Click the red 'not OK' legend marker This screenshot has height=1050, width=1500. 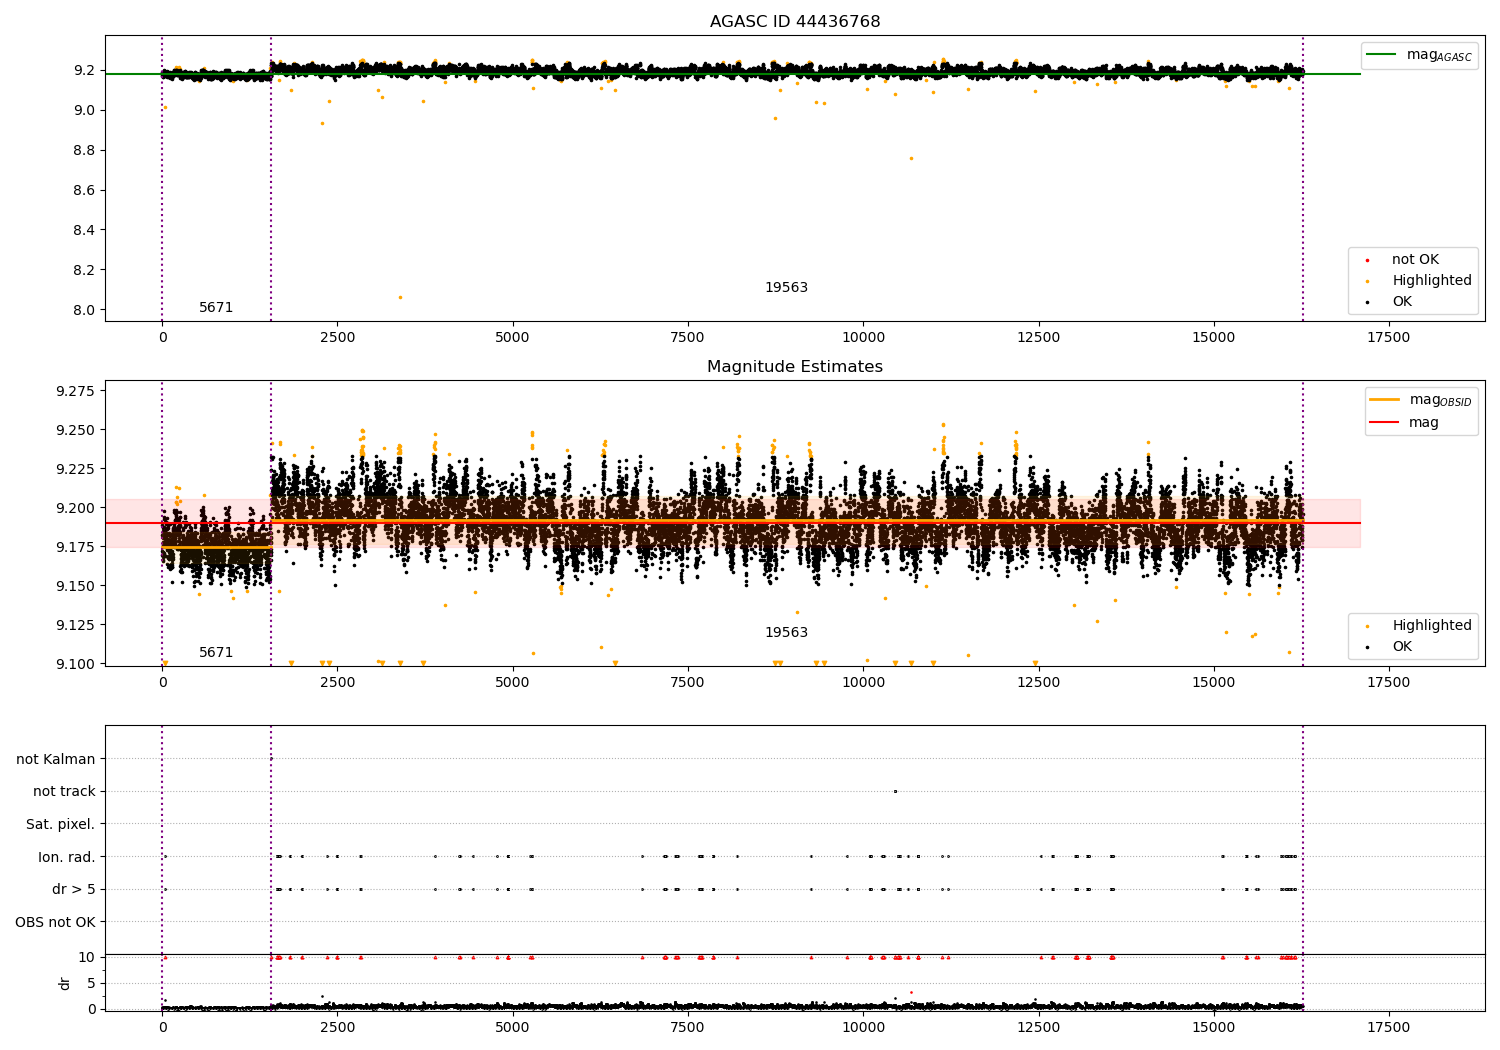click(1367, 260)
